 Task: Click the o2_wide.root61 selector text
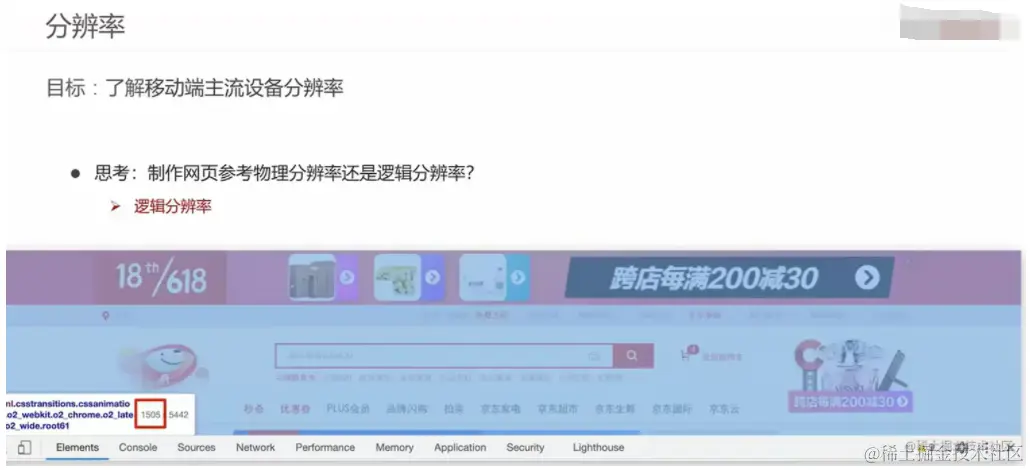37,426
